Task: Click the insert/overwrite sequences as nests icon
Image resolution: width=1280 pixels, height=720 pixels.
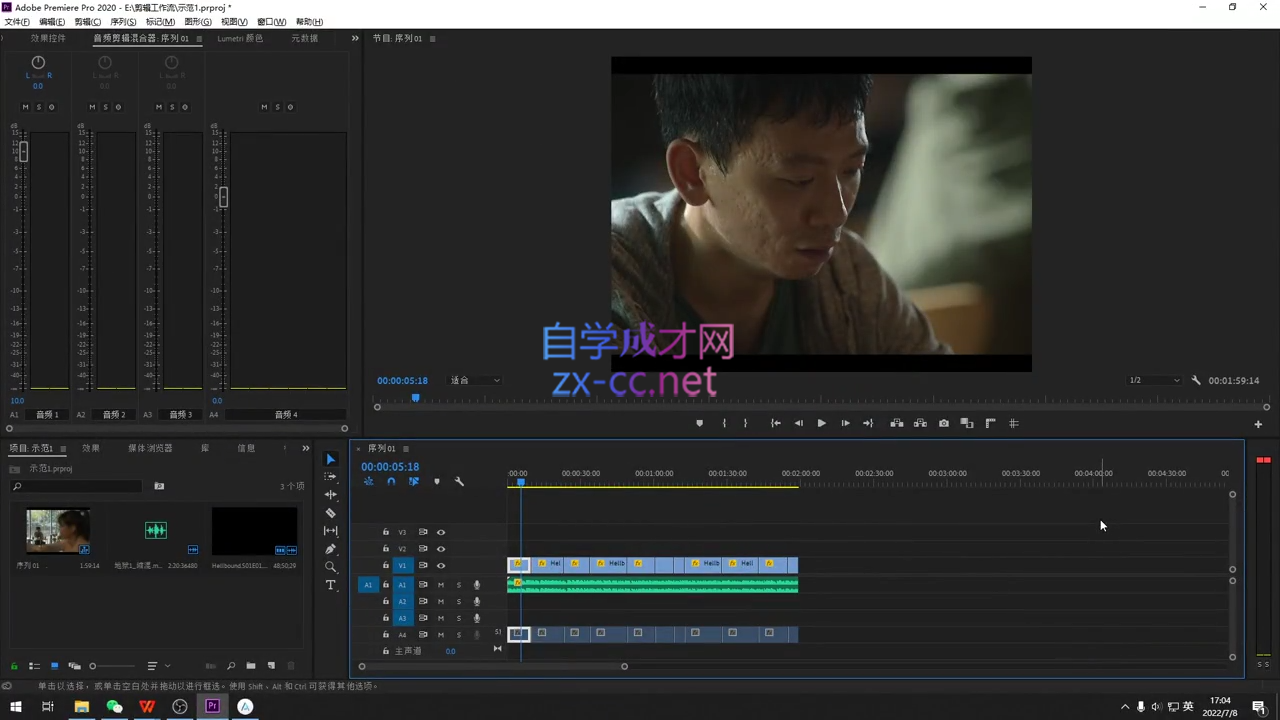Action: 368,482
